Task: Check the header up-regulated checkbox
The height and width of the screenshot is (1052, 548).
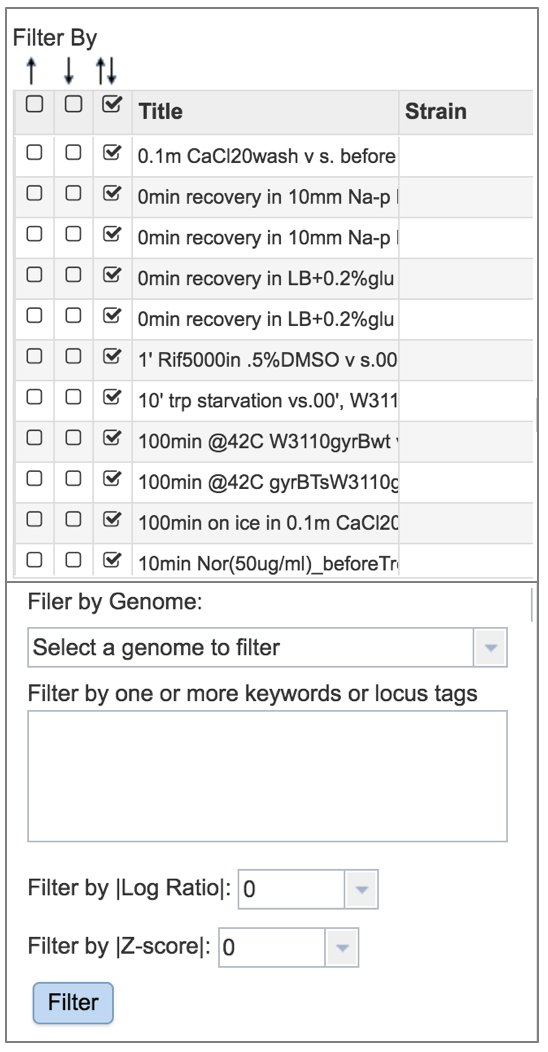Action: pos(34,104)
